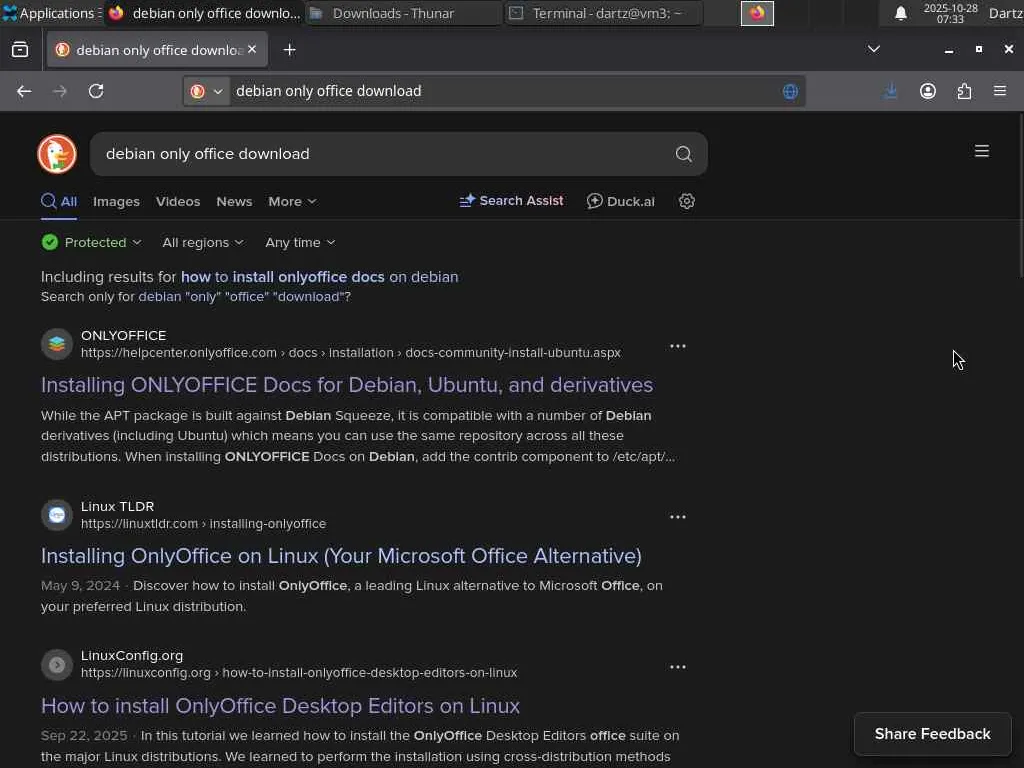Open Search Assist
The image size is (1024, 768).
click(511, 201)
